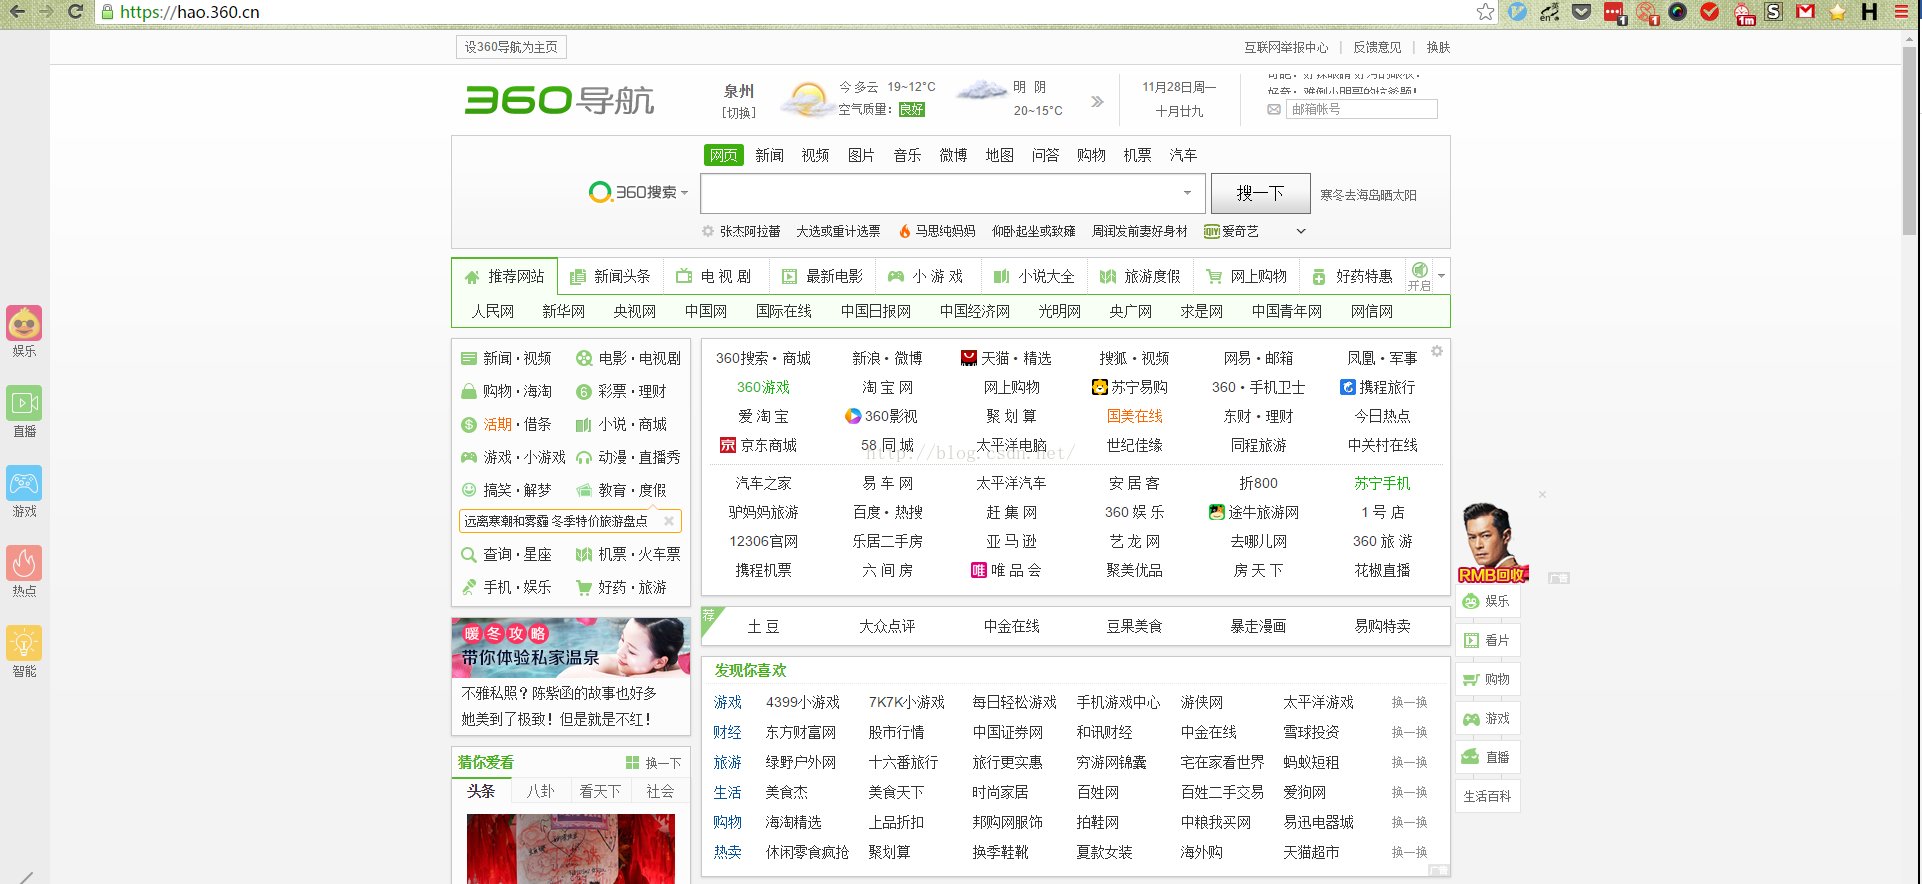The height and width of the screenshot is (884, 1922).
Task: Open the 暖冬攻略 温泉 banner image
Action: point(571,647)
